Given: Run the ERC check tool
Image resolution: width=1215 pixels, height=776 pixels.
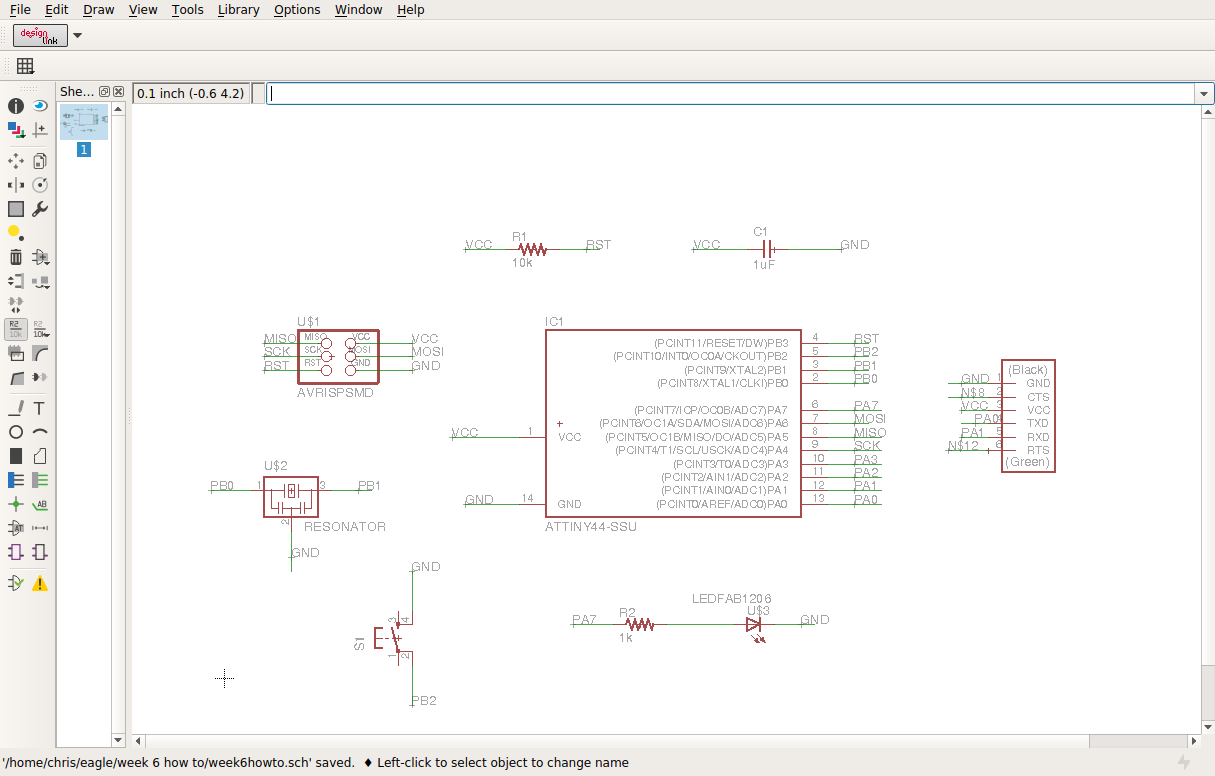Looking at the screenshot, I should [16, 583].
